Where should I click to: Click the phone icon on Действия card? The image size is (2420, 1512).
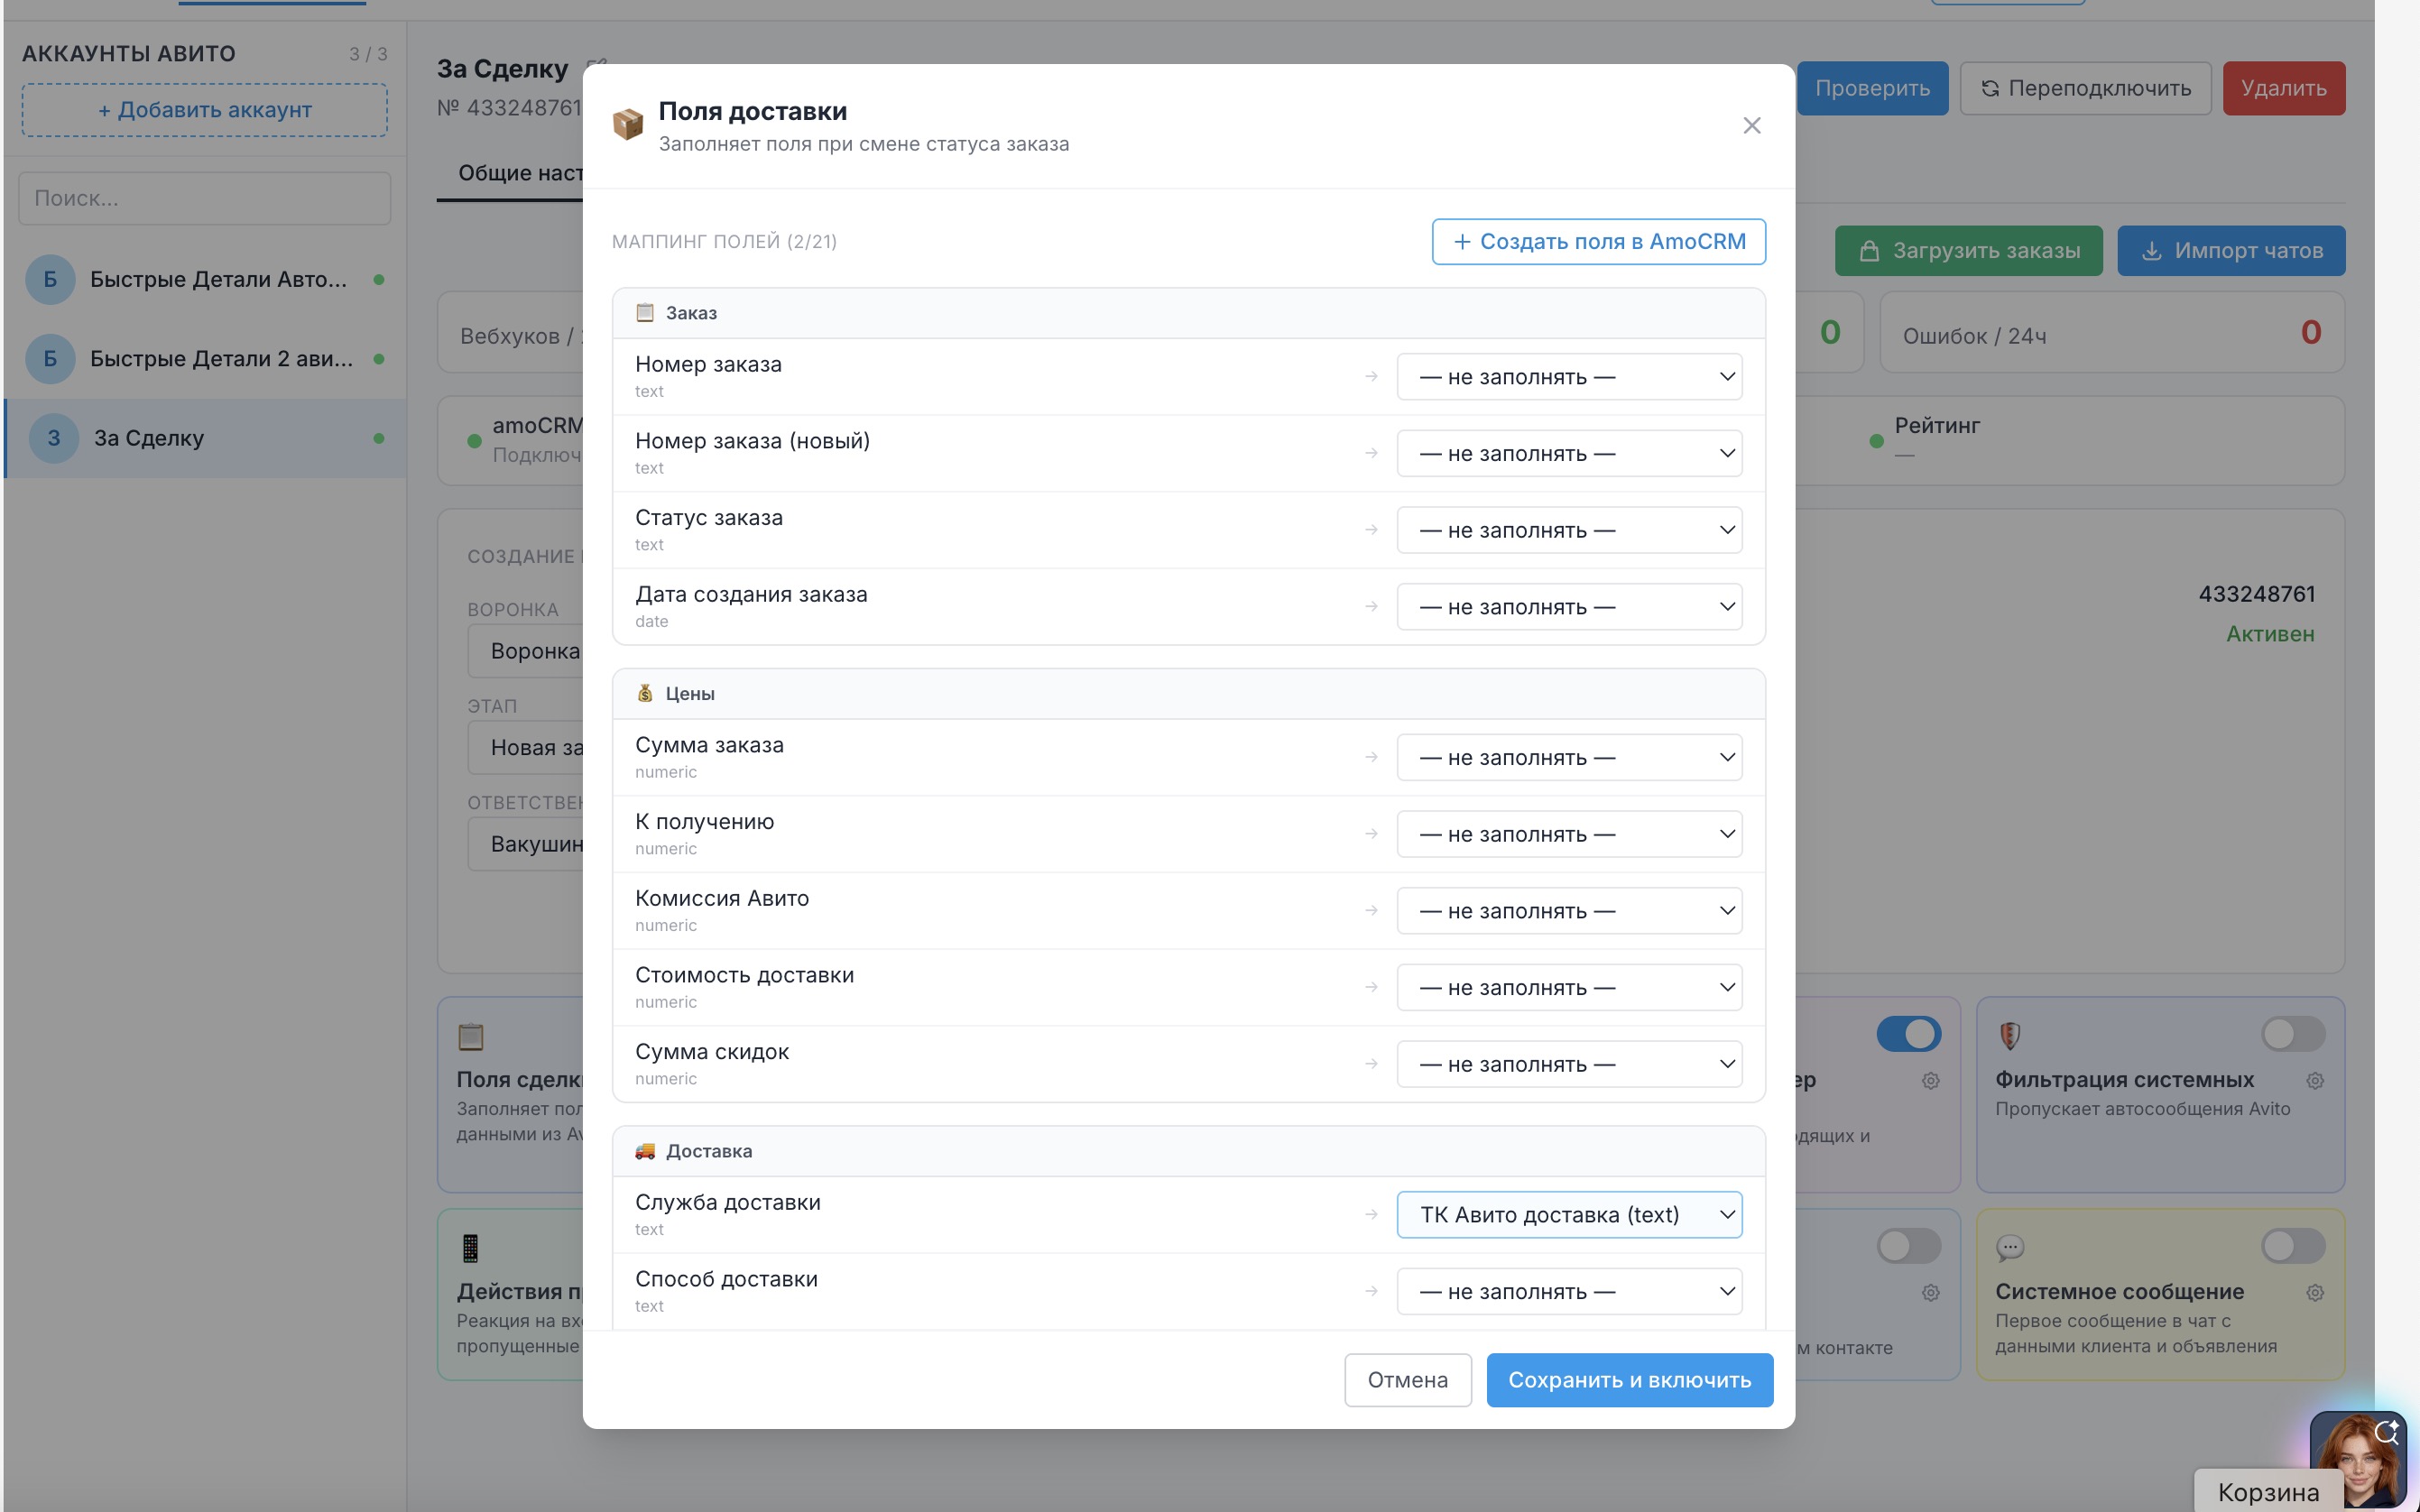point(470,1248)
